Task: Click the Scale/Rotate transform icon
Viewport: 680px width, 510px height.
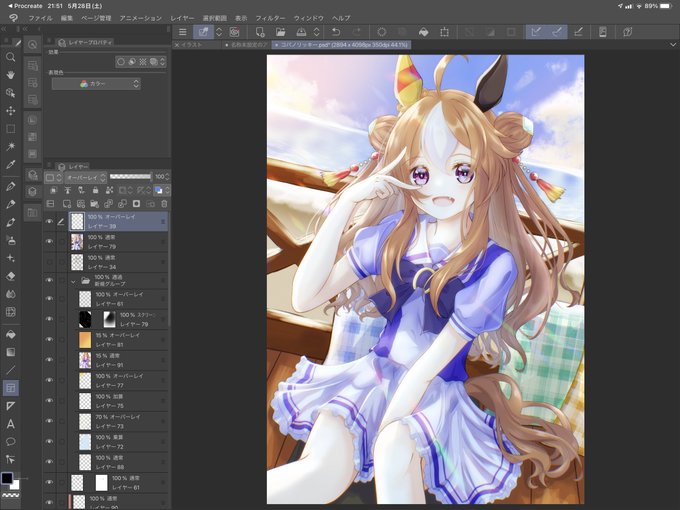Action: [445, 32]
